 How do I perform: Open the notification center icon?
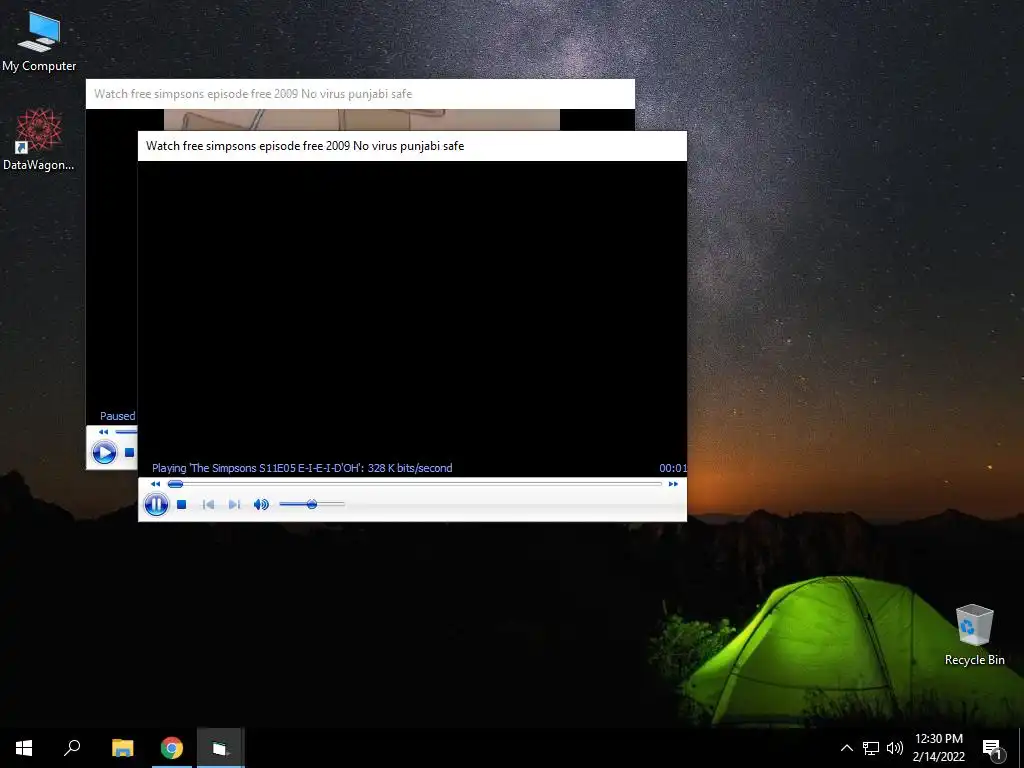coord(992,748)
